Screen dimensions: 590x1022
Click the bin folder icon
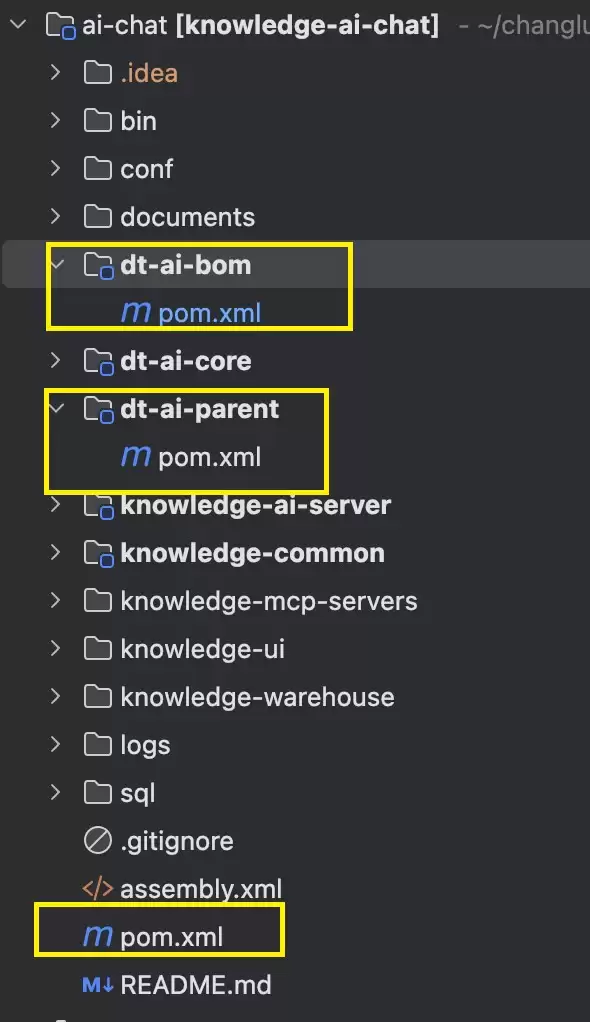[x=98, y=121]
